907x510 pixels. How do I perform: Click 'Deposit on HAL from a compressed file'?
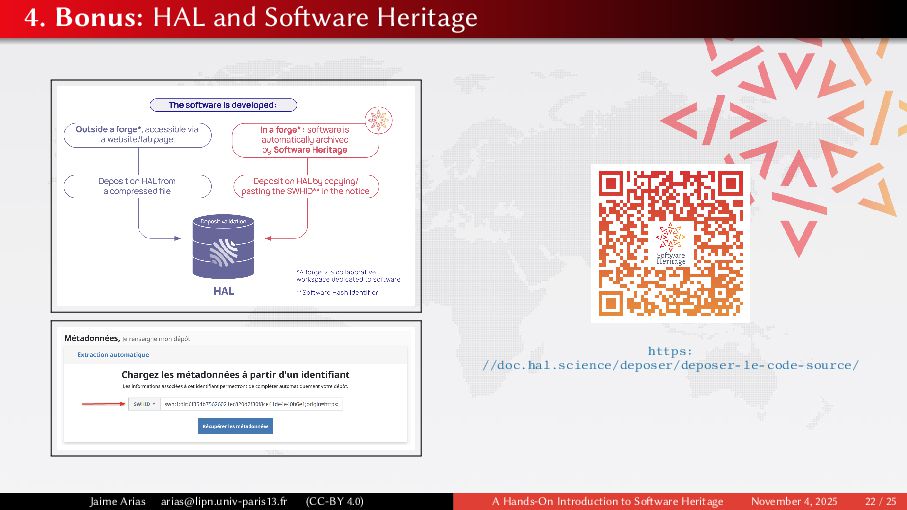point(138,186)
